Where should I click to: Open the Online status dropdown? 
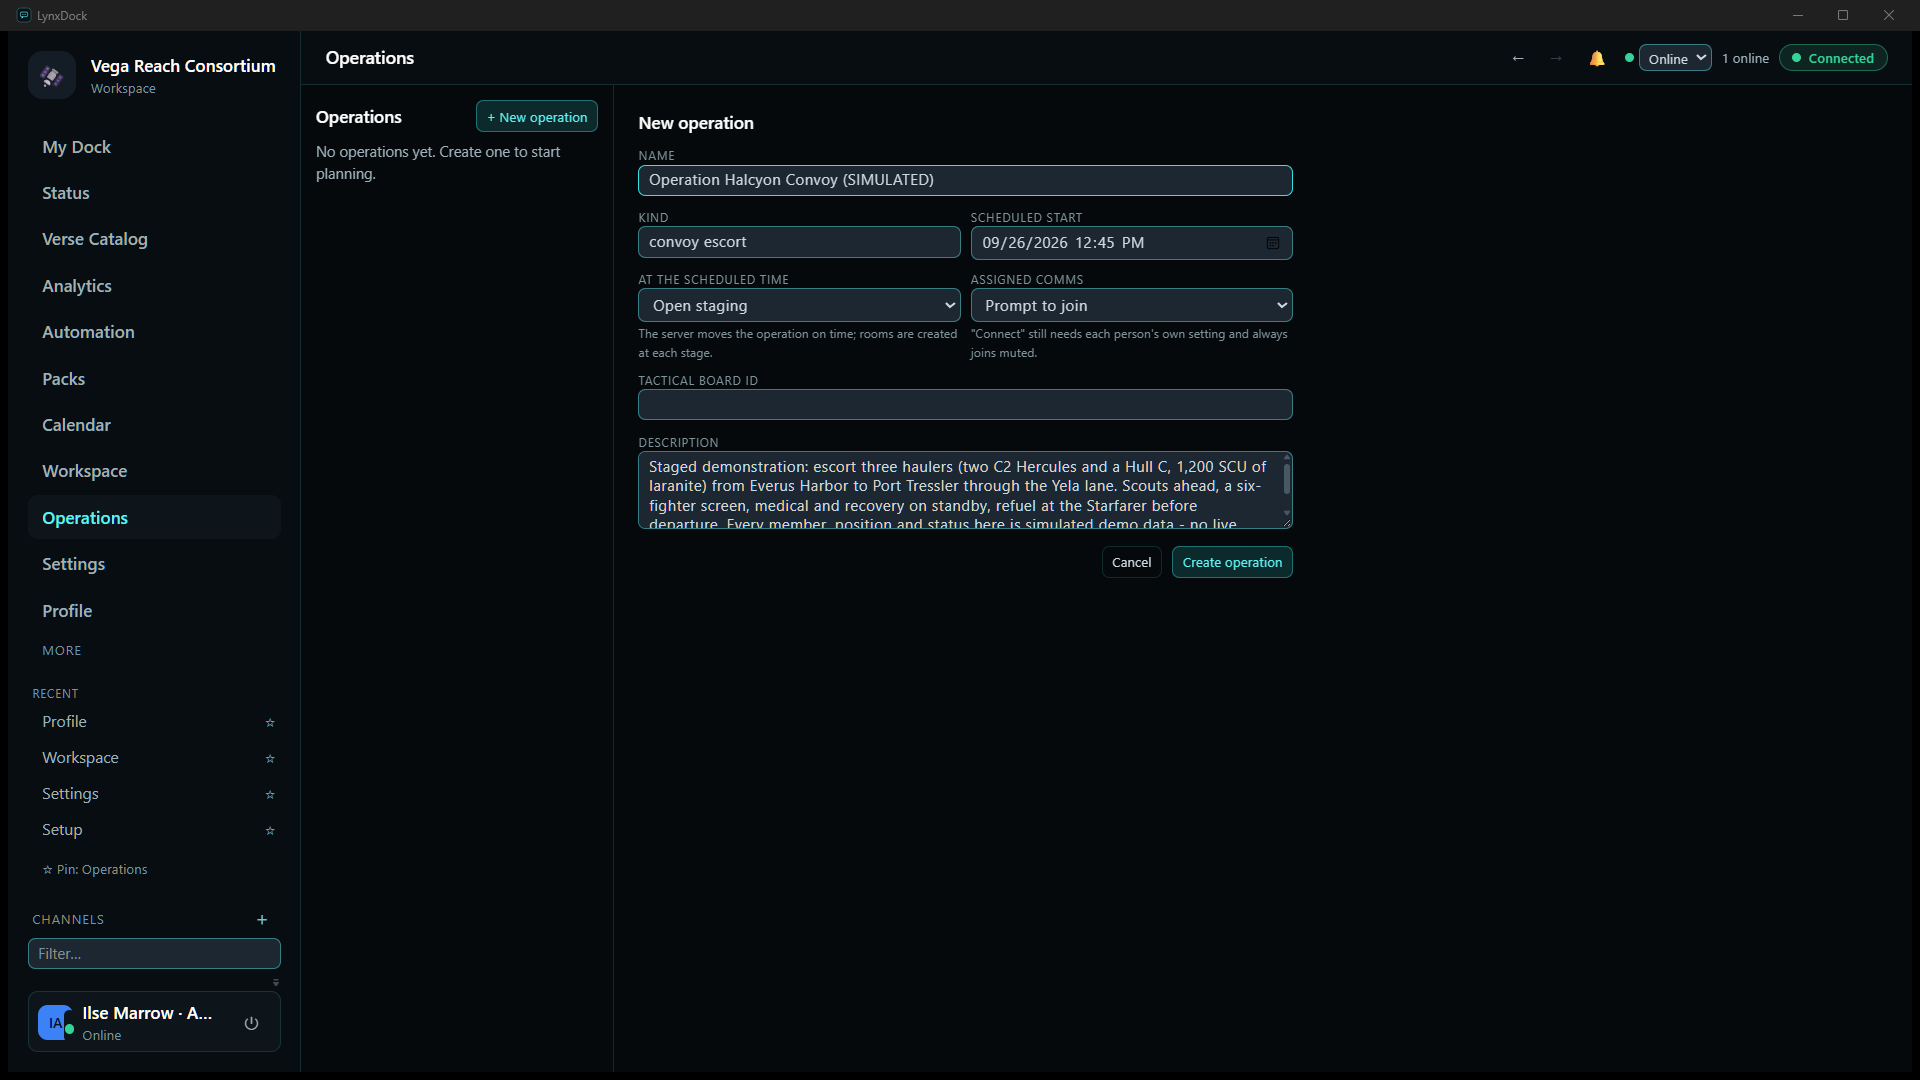point(1675,58)
